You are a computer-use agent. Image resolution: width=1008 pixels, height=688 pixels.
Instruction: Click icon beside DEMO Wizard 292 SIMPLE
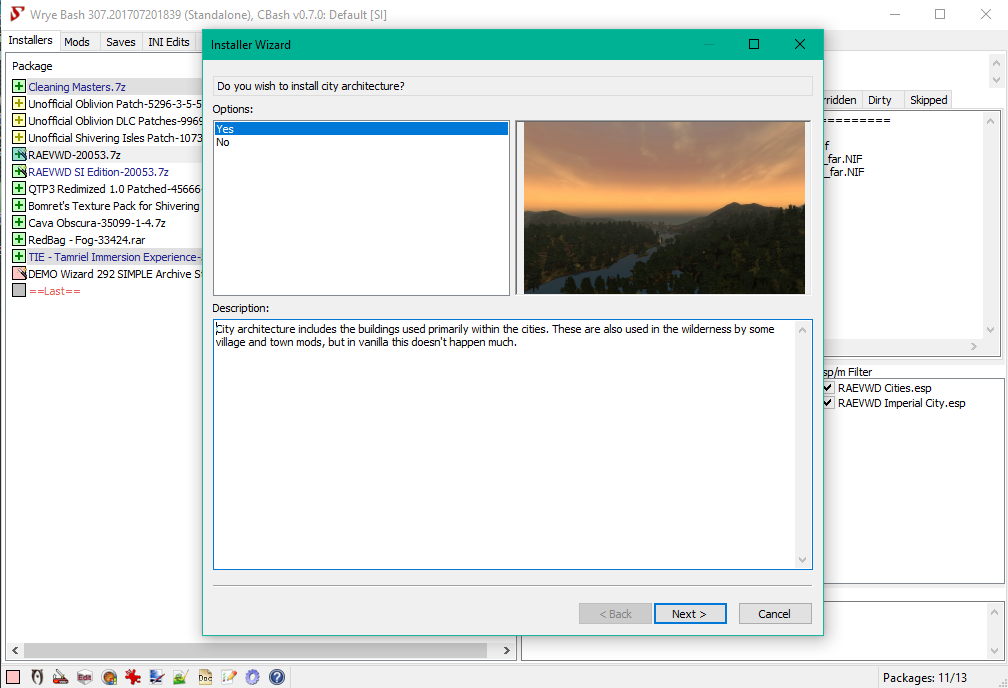19,273
